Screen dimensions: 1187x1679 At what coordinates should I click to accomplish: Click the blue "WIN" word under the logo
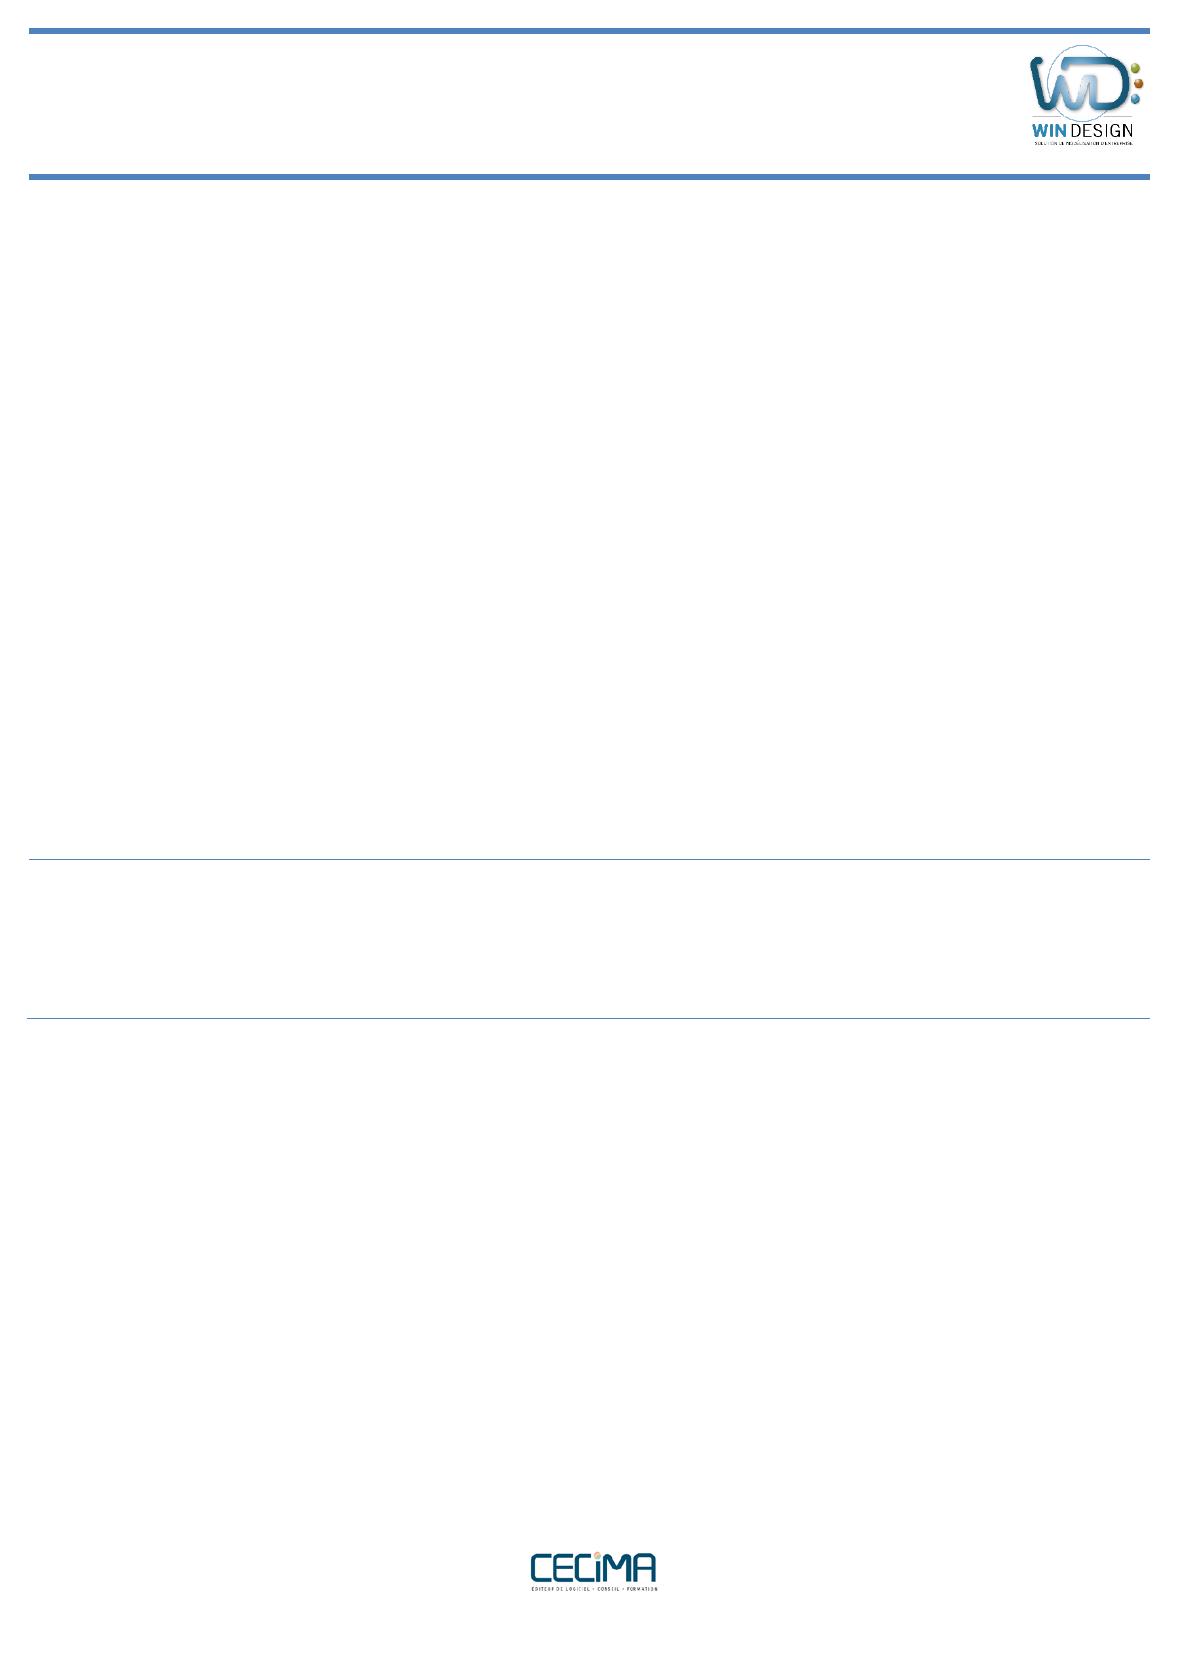click(1049, 130)
